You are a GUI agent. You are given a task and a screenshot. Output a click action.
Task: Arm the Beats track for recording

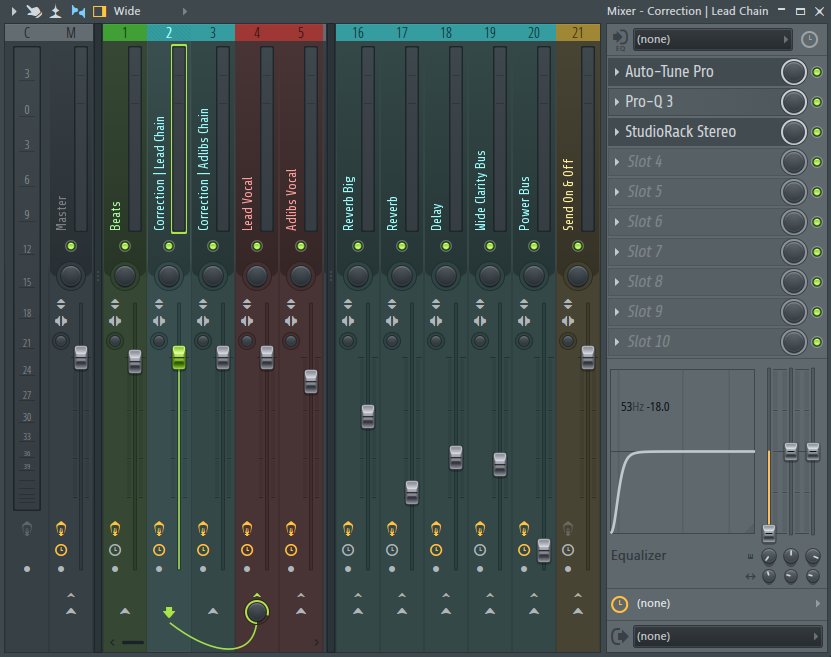pyautogui.click(x=115, y=528)
